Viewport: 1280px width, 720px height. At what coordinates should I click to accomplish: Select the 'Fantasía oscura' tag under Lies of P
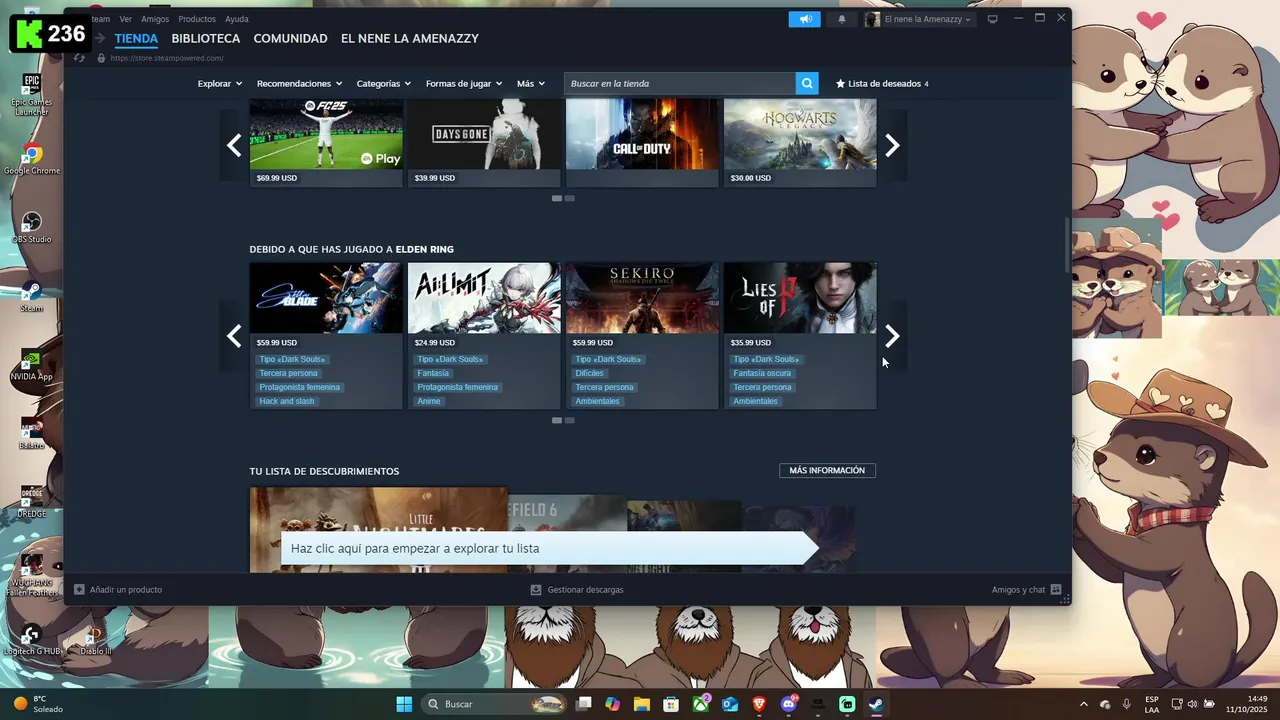coord(762,373)
